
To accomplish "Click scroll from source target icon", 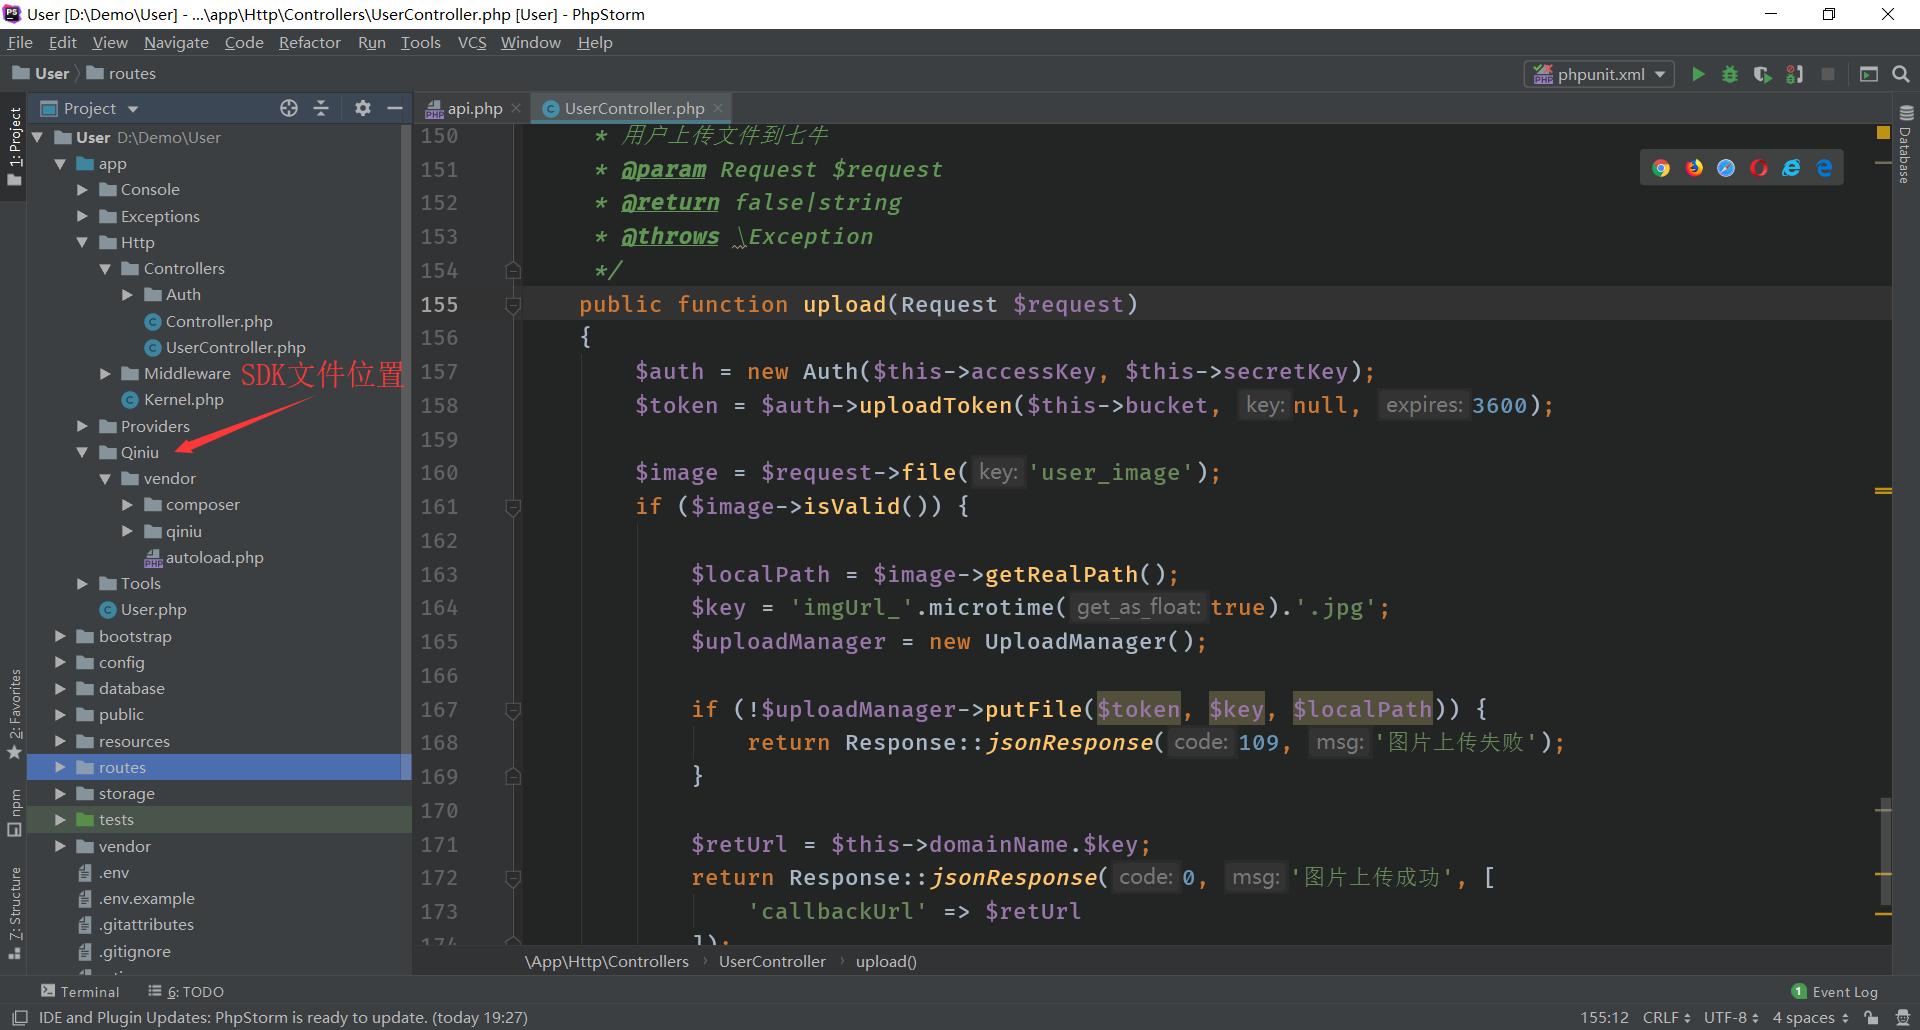I will pos(289,108).
